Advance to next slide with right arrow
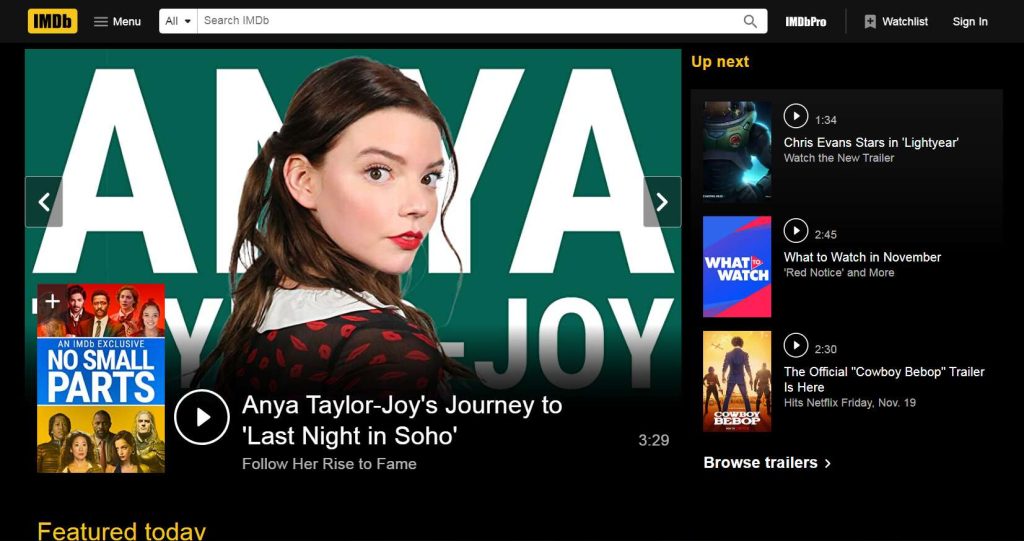Screen dimensions: 1024x541 (662, 202)
